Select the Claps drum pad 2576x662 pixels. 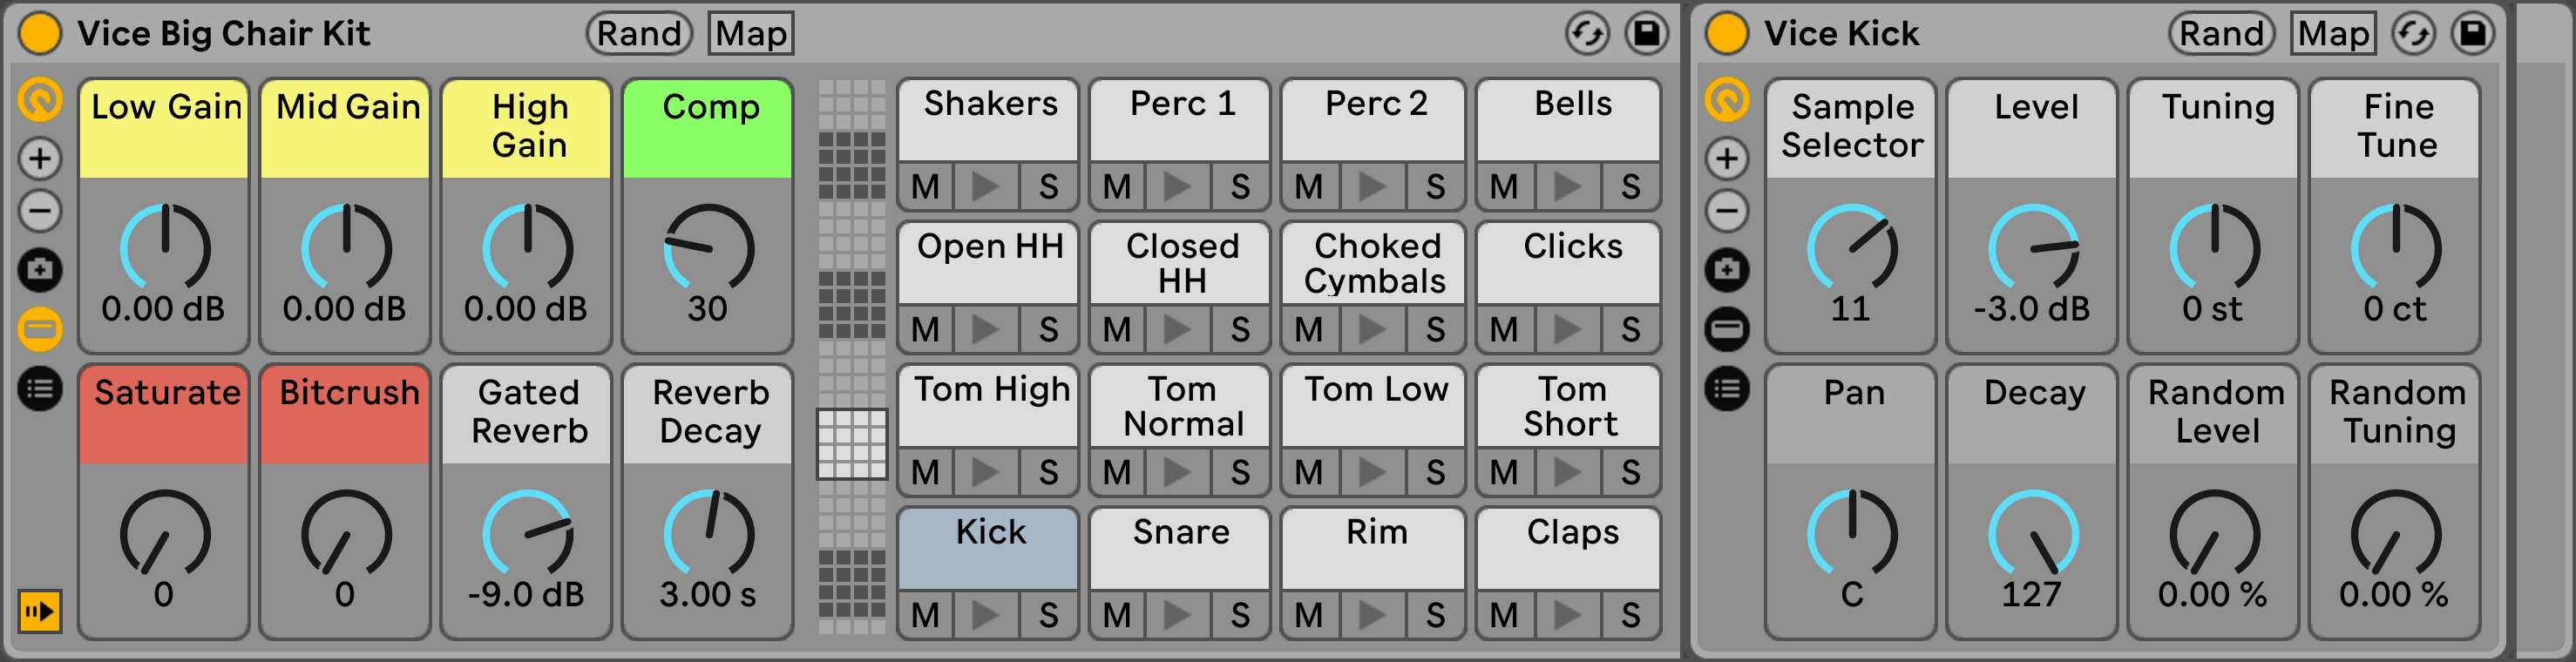coord(1571,545)
